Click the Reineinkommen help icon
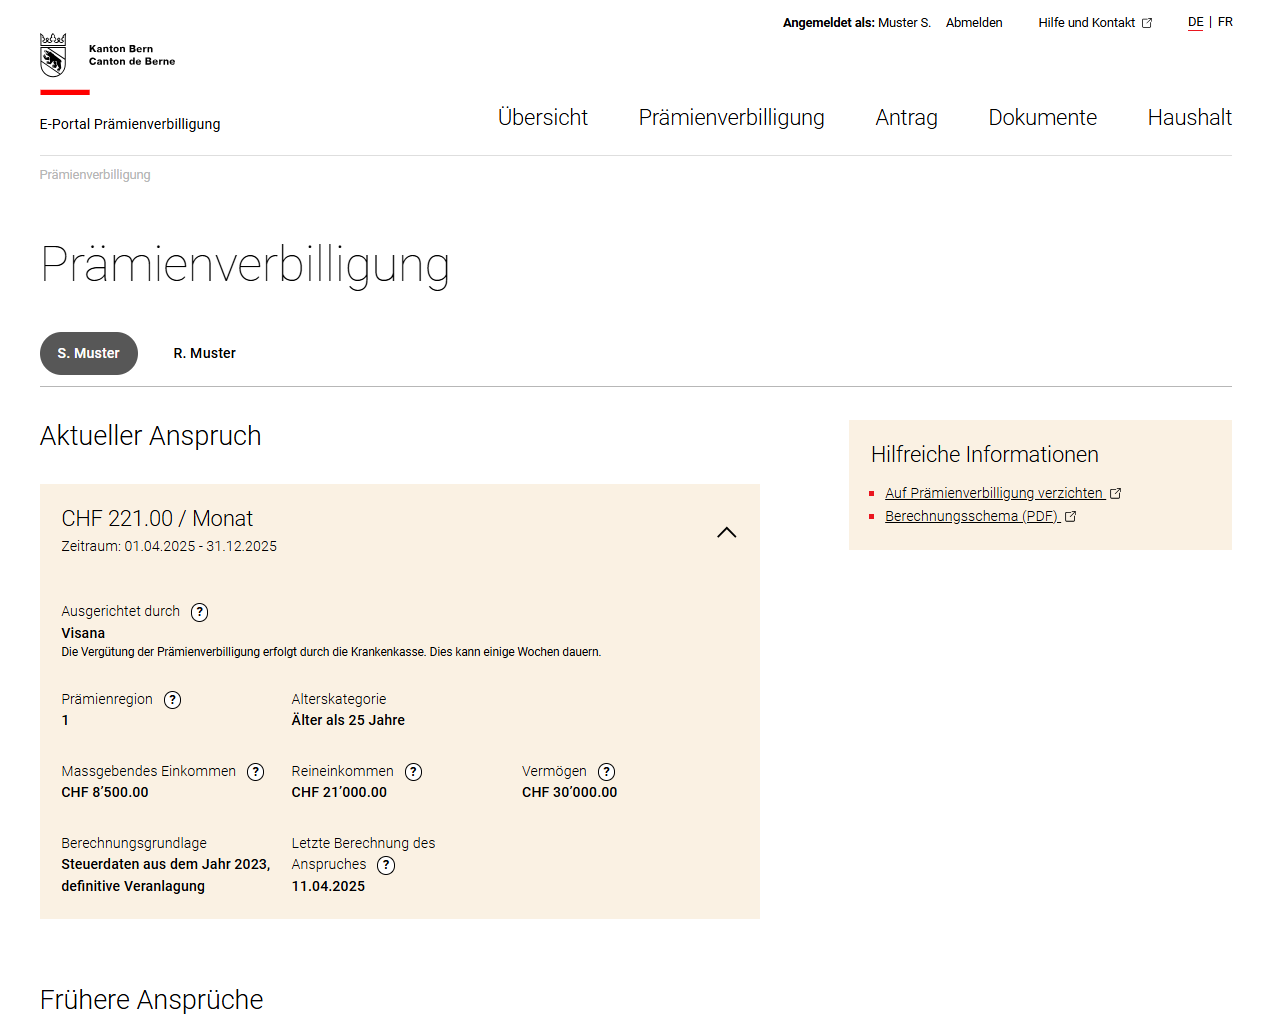 pyautogui.click(x=414, y=771)
